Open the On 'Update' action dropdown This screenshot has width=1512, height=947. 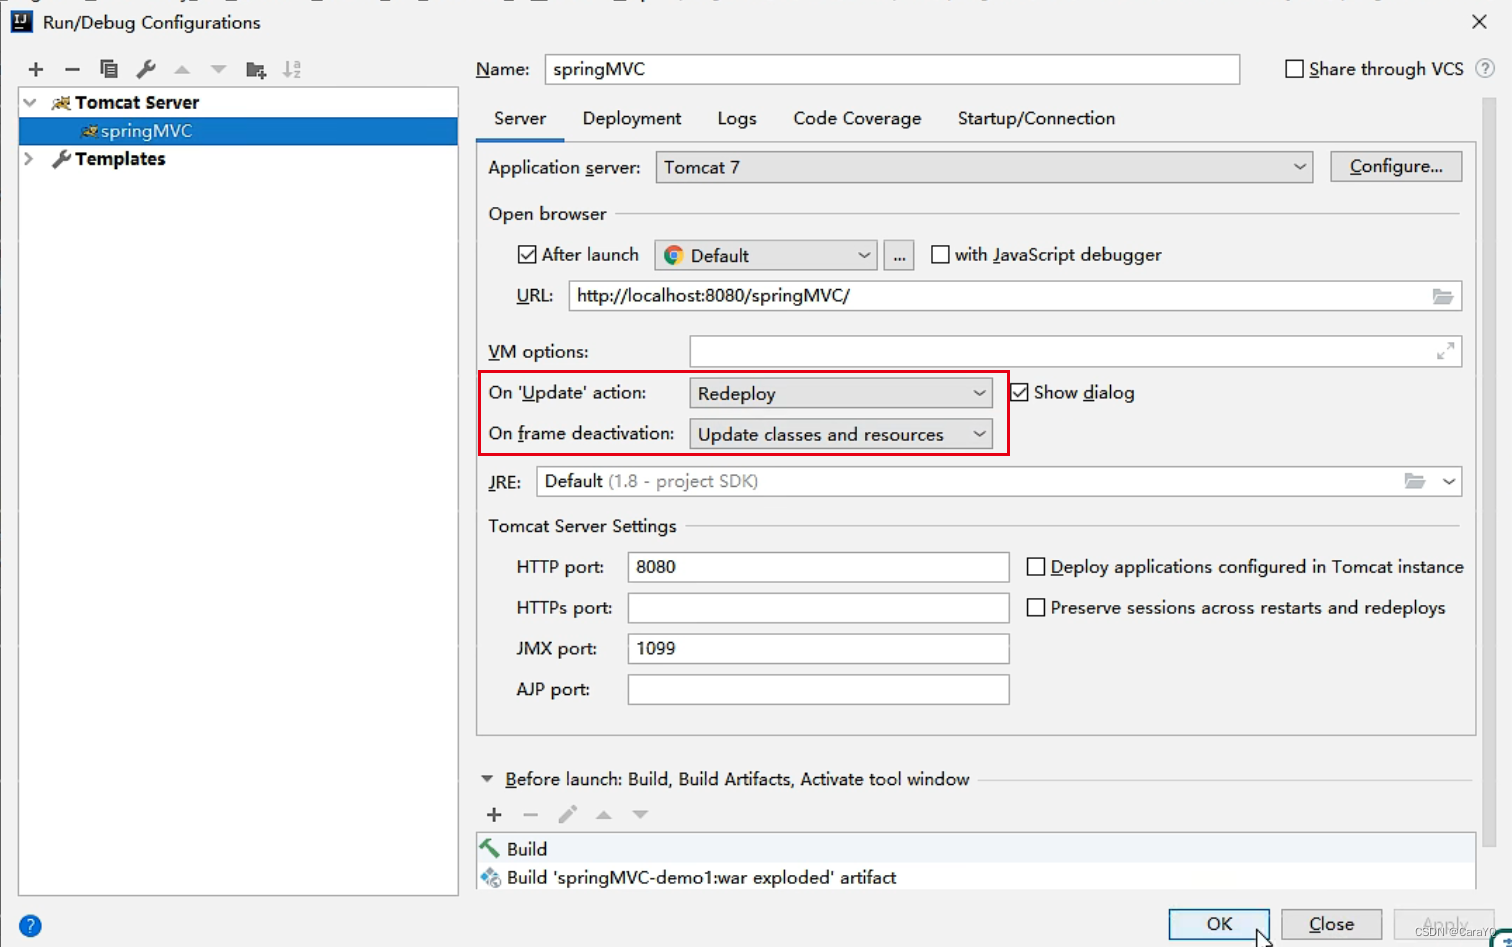[x=841, y=393]
